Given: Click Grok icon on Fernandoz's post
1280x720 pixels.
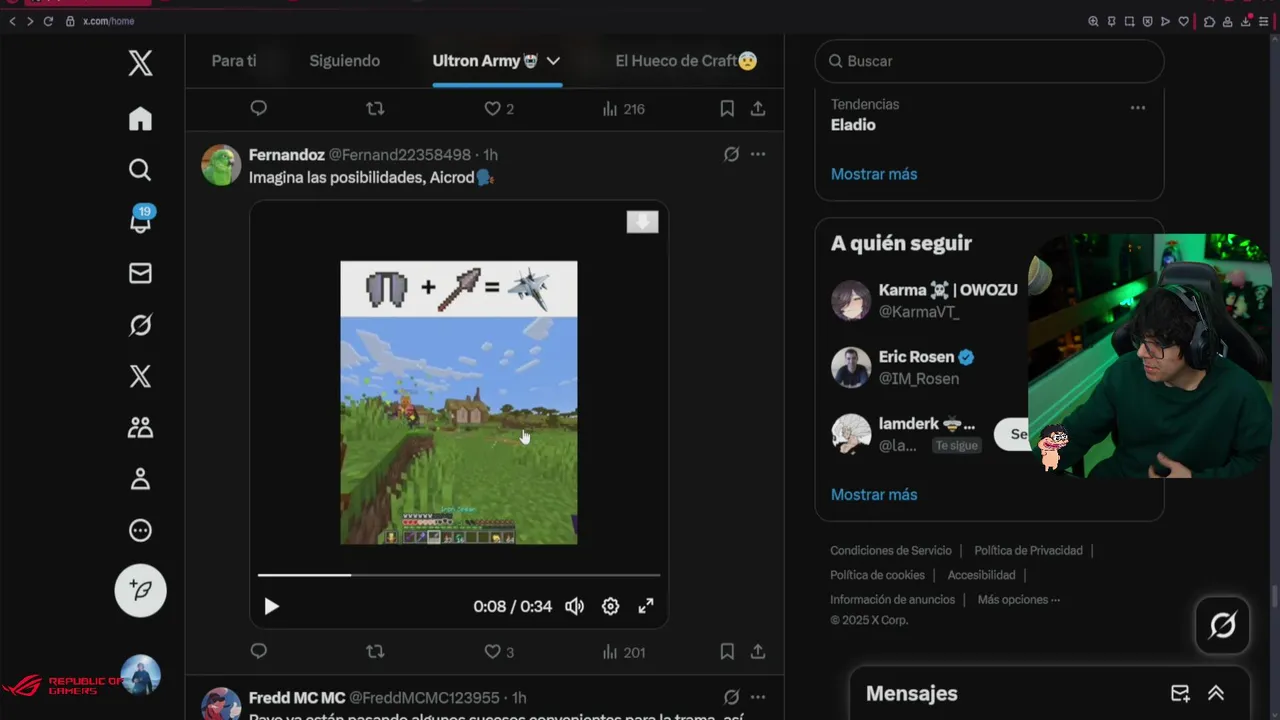Looking at the screenshot, I should [x=731, y=154].
